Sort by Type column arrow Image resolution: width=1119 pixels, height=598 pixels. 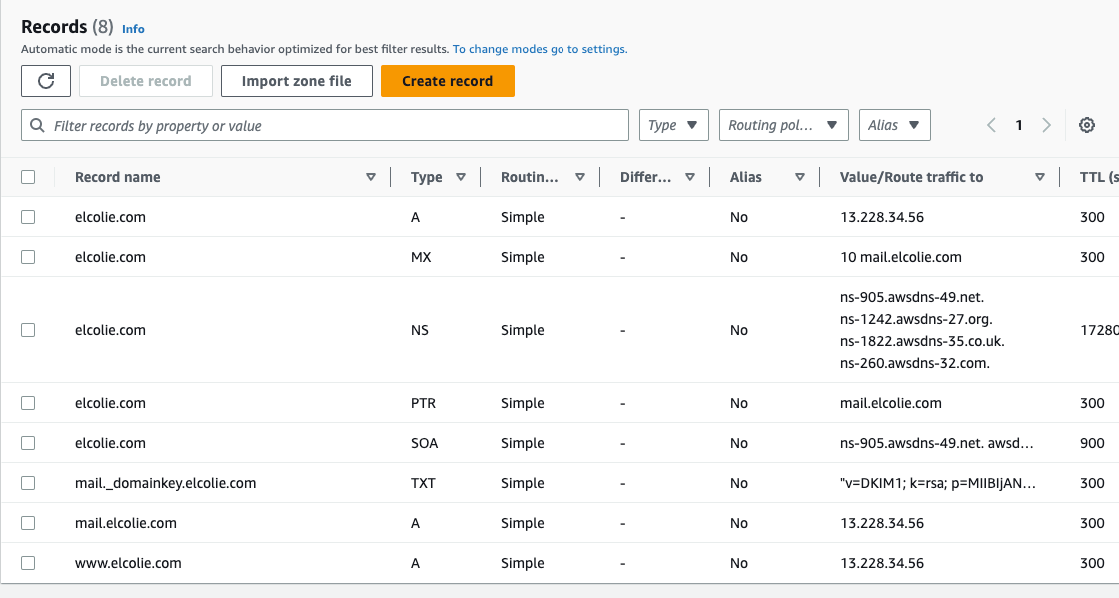point(461,177)
